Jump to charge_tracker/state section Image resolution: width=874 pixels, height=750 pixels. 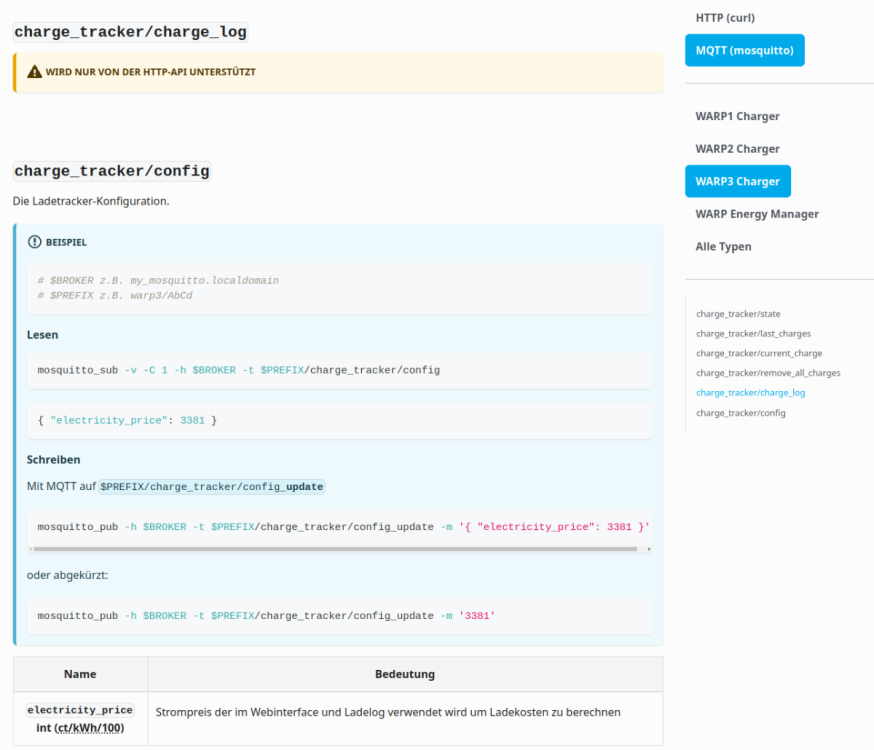click(738, 314)
